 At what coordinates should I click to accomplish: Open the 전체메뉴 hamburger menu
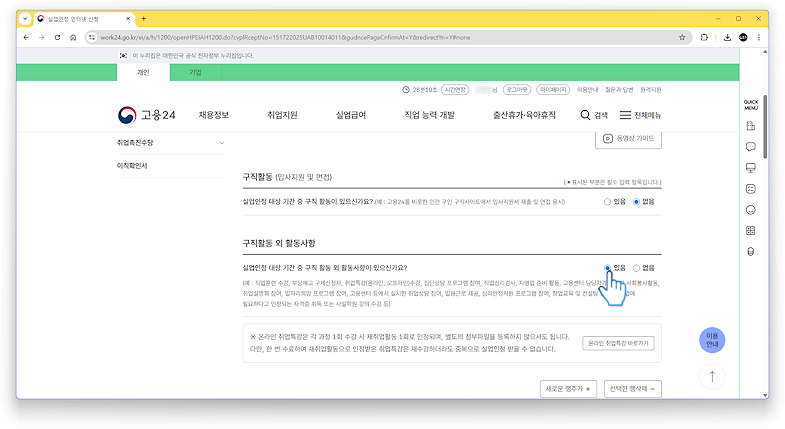coord(640,115)
